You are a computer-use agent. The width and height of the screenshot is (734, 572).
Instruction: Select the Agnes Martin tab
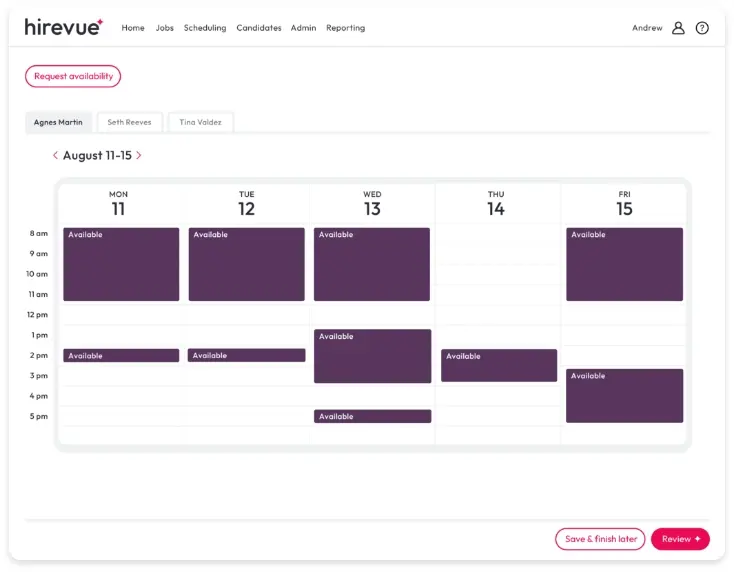tap(58, 122)
